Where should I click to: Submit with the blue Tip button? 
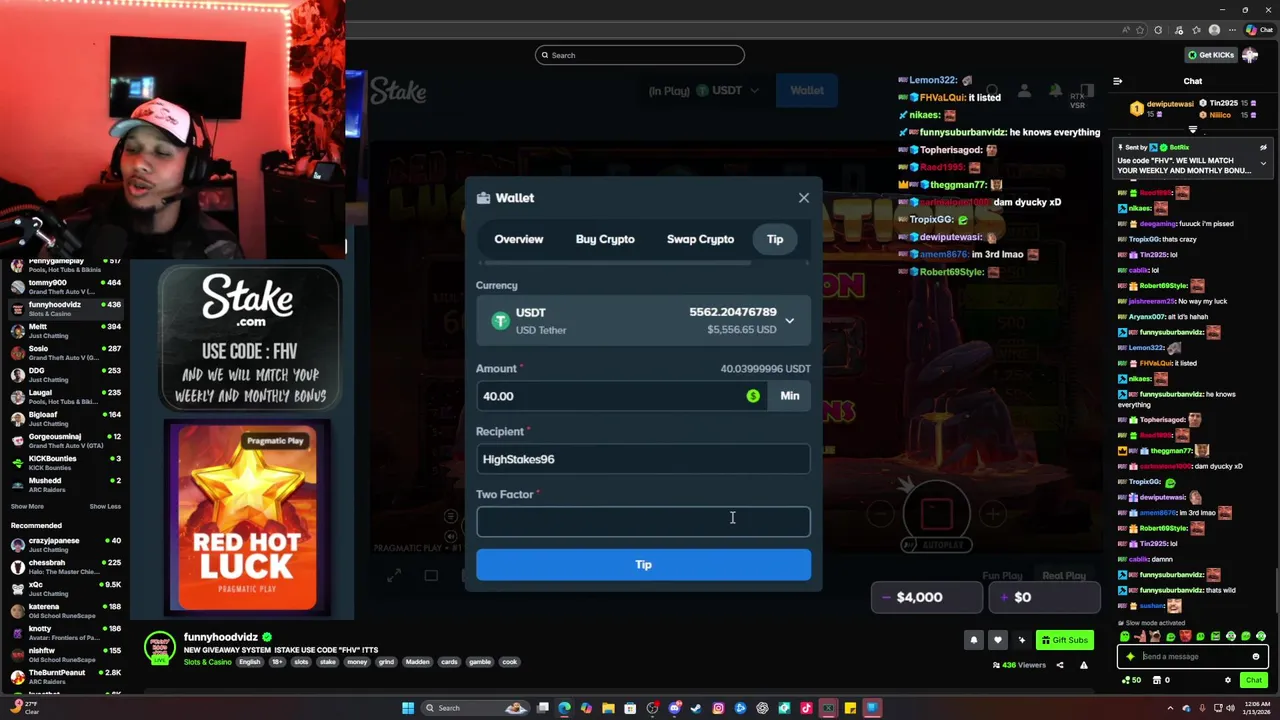click(643, 565)
